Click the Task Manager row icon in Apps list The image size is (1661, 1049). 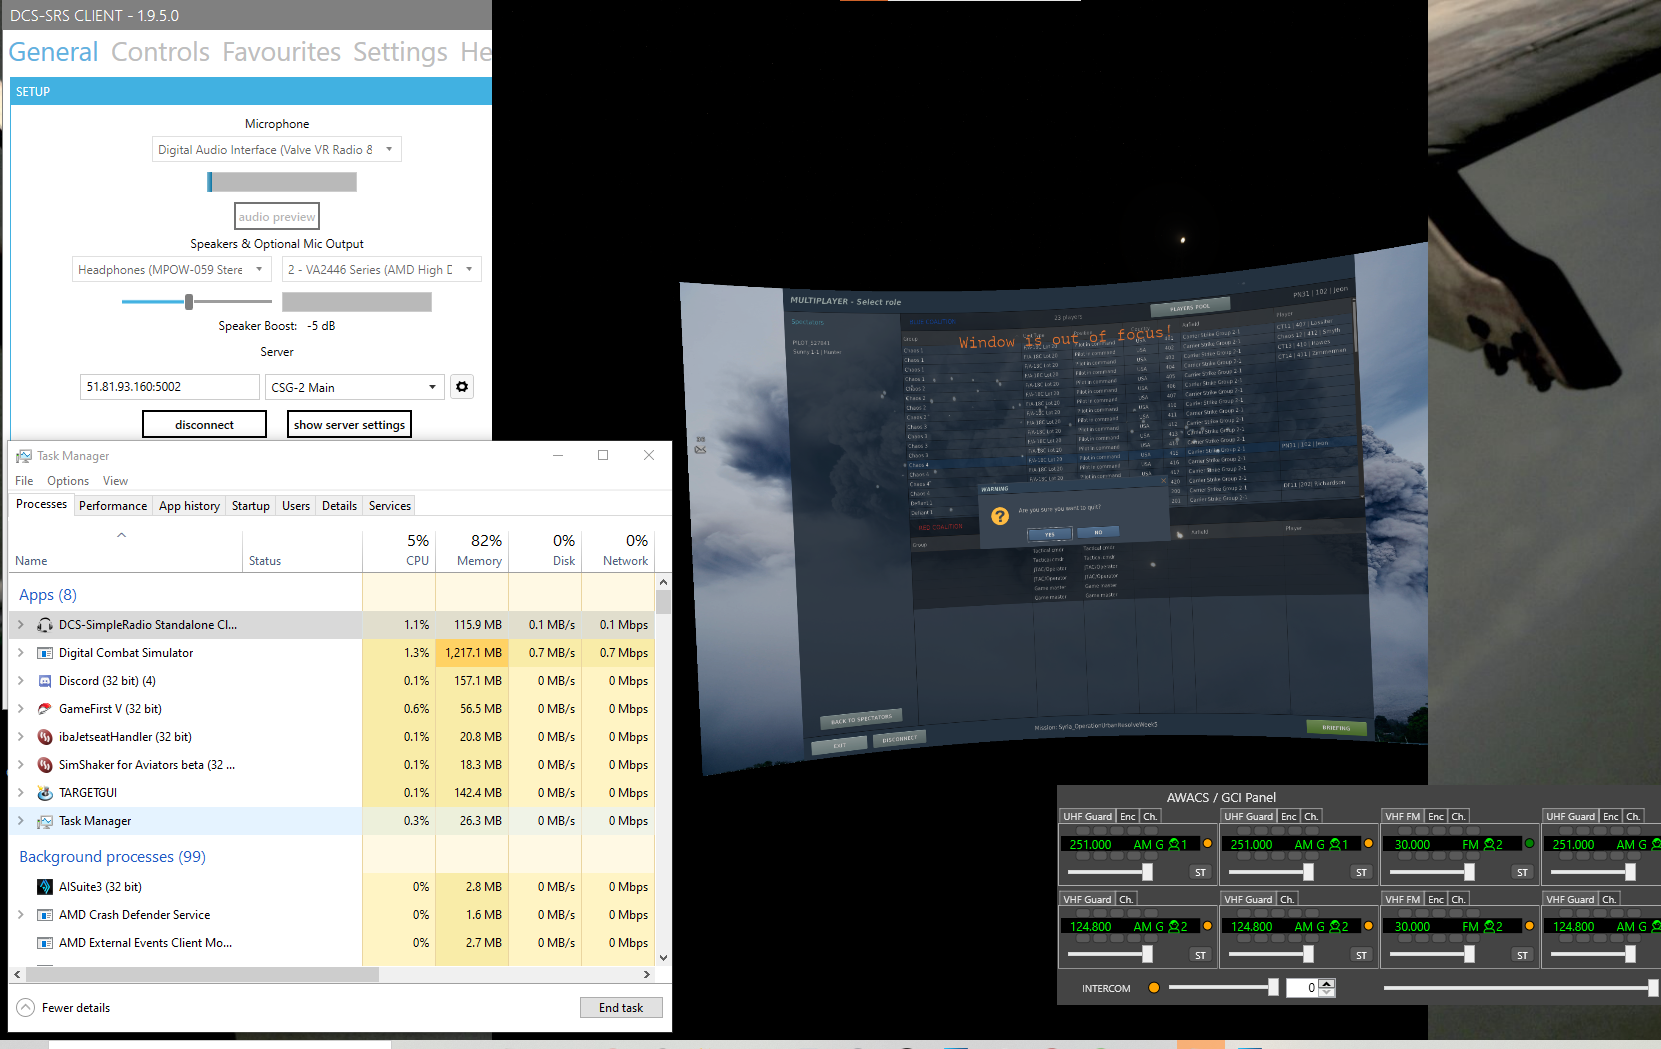[45, 821]
